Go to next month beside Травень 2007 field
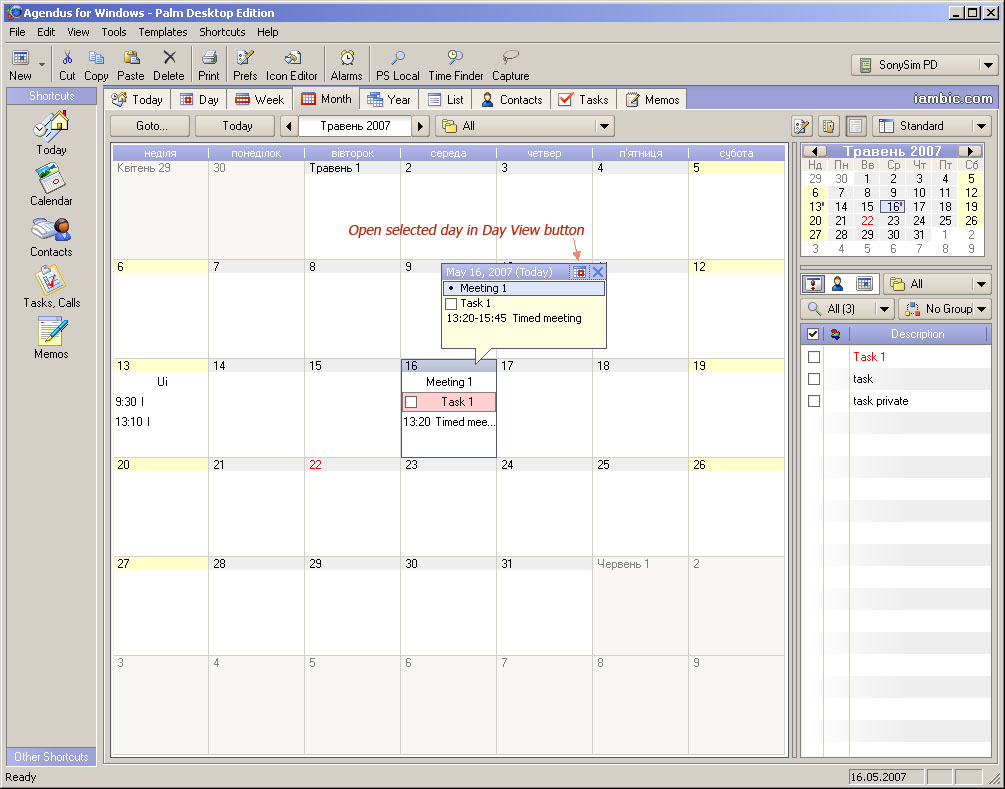Image resolution: width=1005 pixels, height=789 pixels. [x=420, y=126]
